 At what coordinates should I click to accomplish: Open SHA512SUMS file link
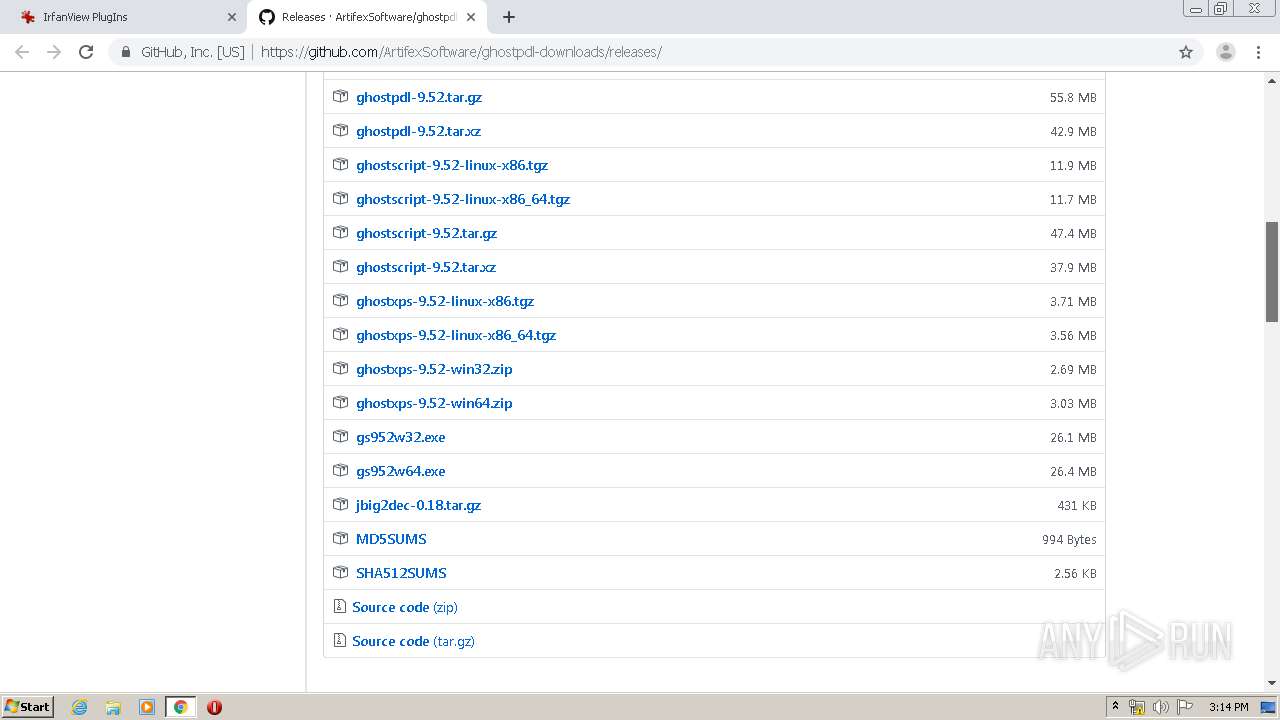tap(401, 573)
